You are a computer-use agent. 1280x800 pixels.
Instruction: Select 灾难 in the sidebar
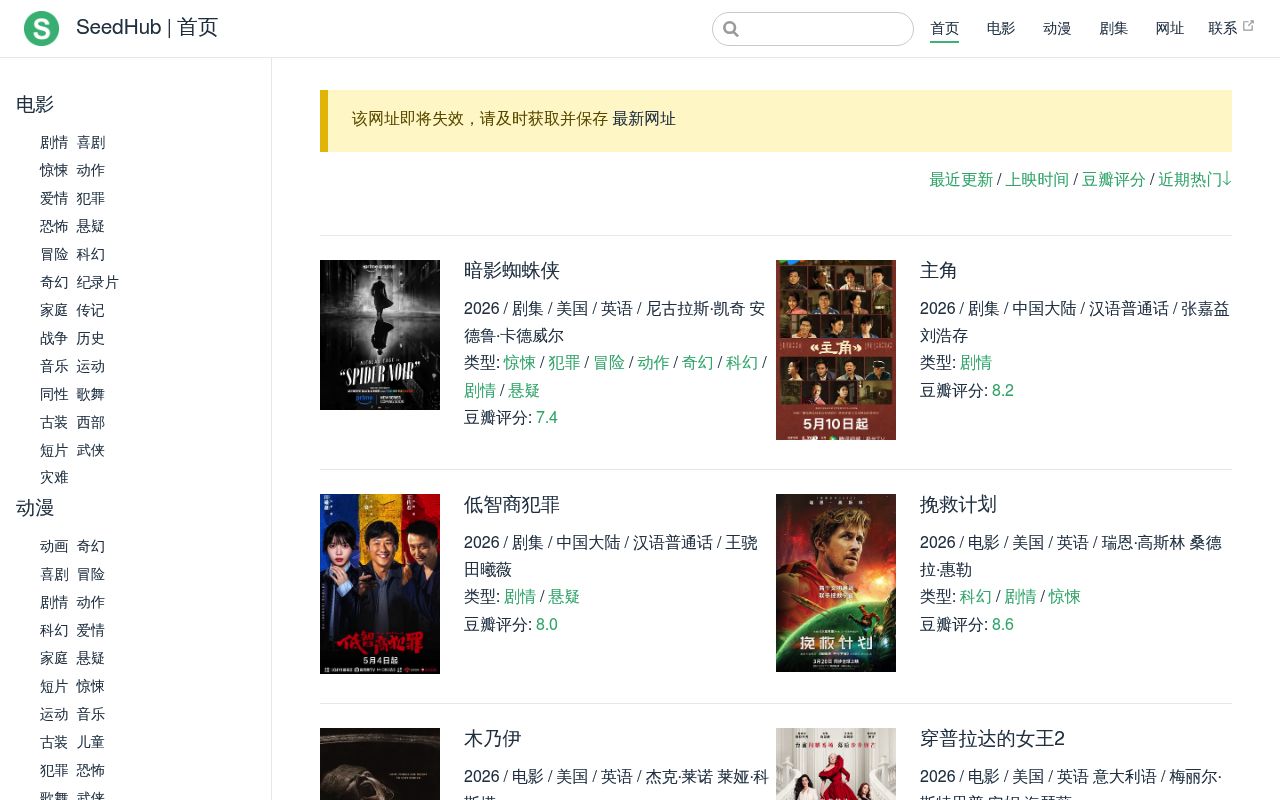click(54, 478)
